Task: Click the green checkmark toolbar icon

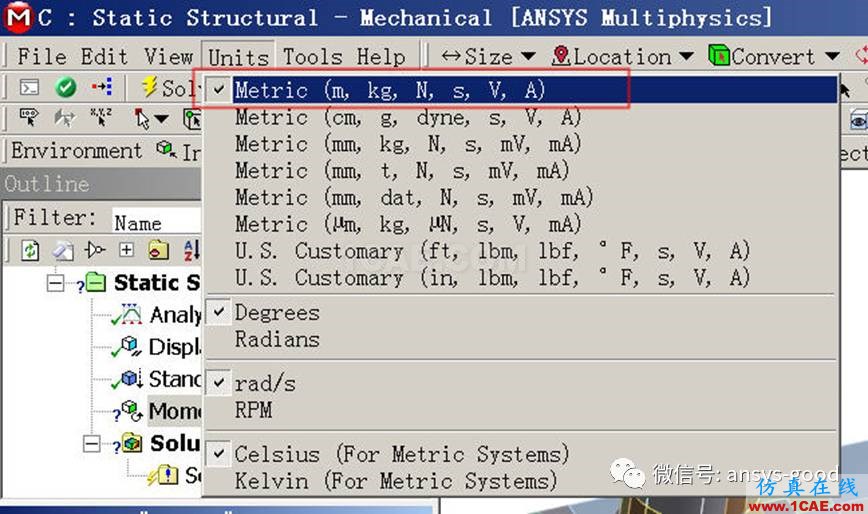Action: 65,87
